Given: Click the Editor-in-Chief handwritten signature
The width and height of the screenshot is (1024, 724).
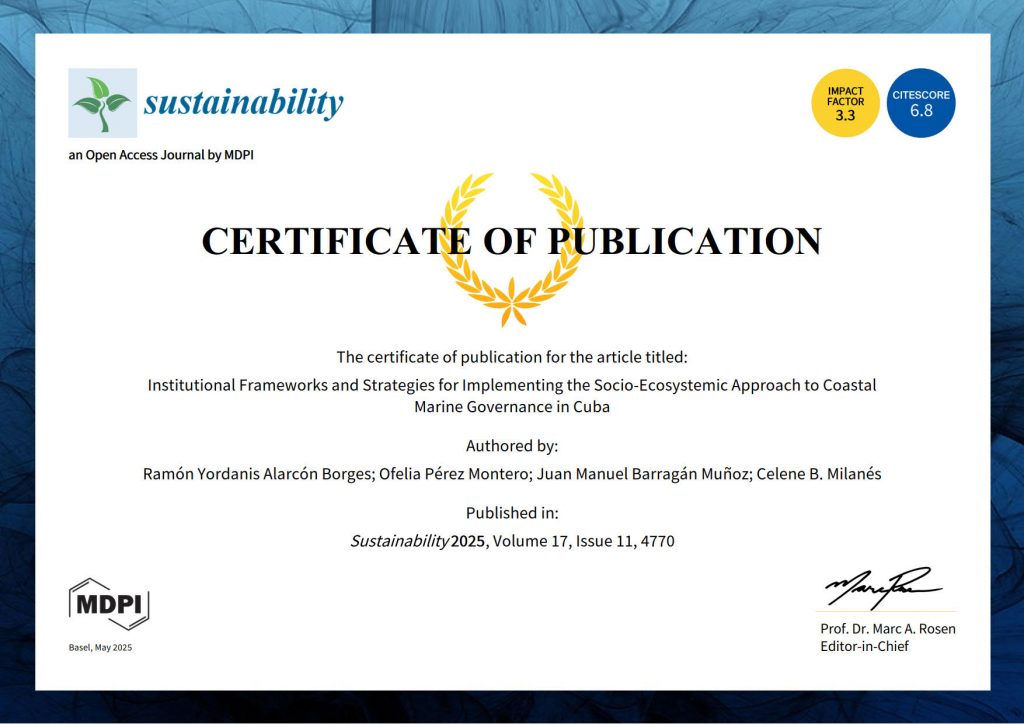Looking at the screenshot, I should point(883,587).
